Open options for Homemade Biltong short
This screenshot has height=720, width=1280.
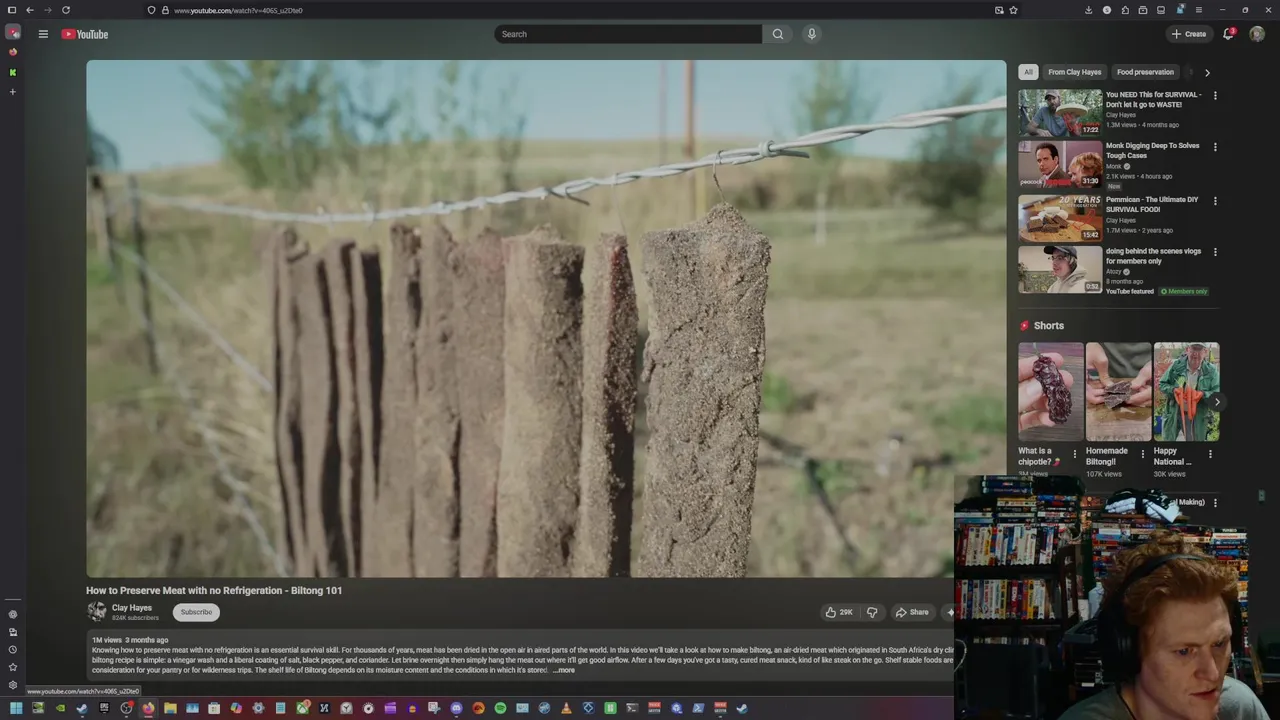click(x=1143, y=454)
